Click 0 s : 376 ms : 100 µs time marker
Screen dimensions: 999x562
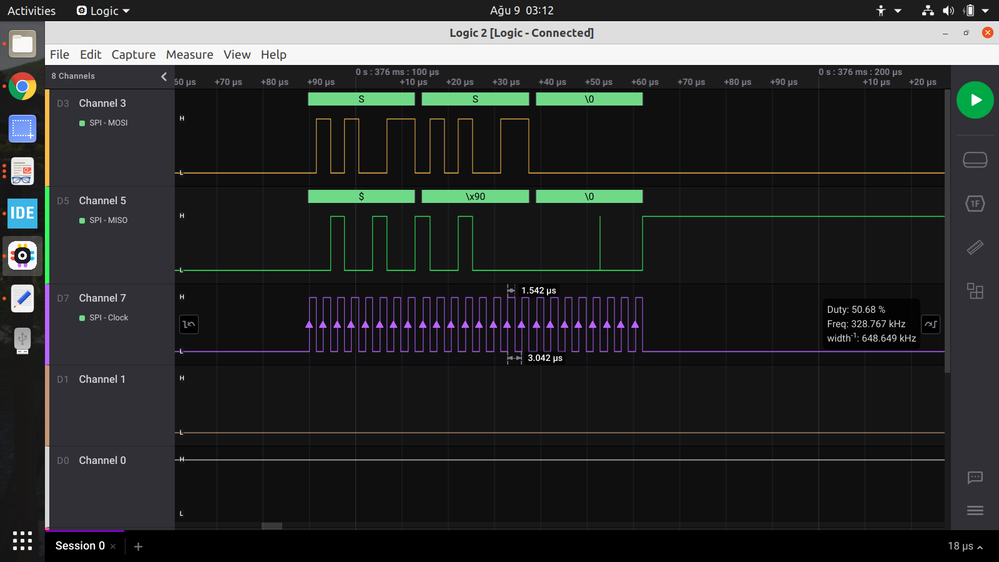click(397, 72)
